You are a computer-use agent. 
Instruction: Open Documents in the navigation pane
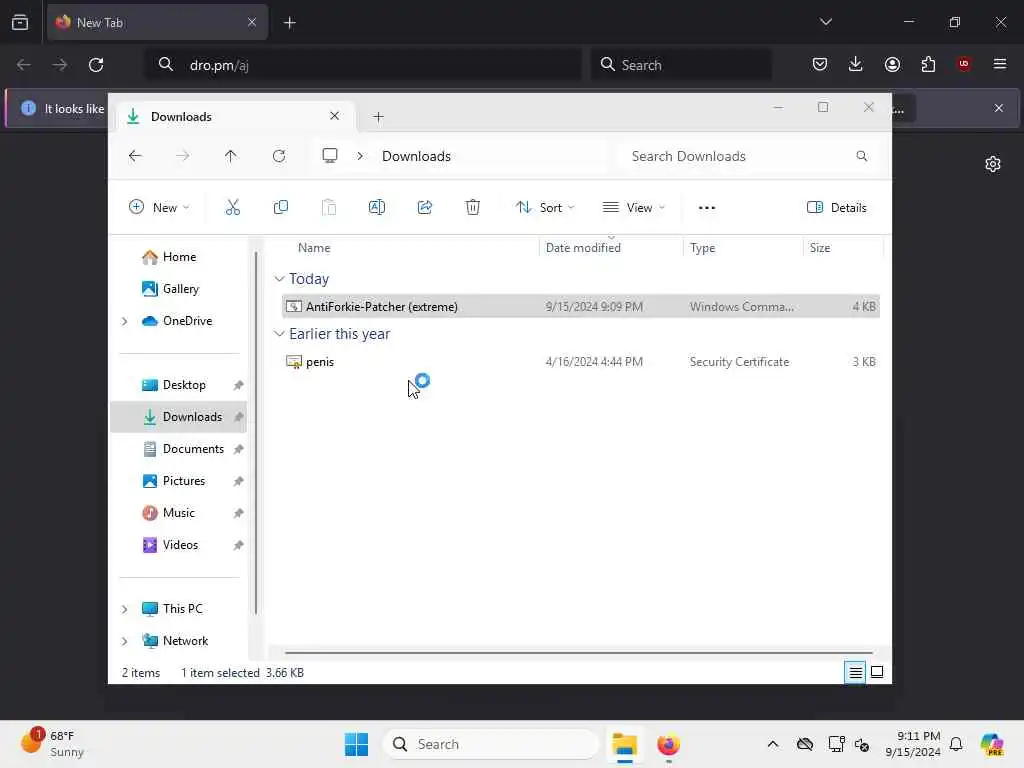tap(184, 449)
